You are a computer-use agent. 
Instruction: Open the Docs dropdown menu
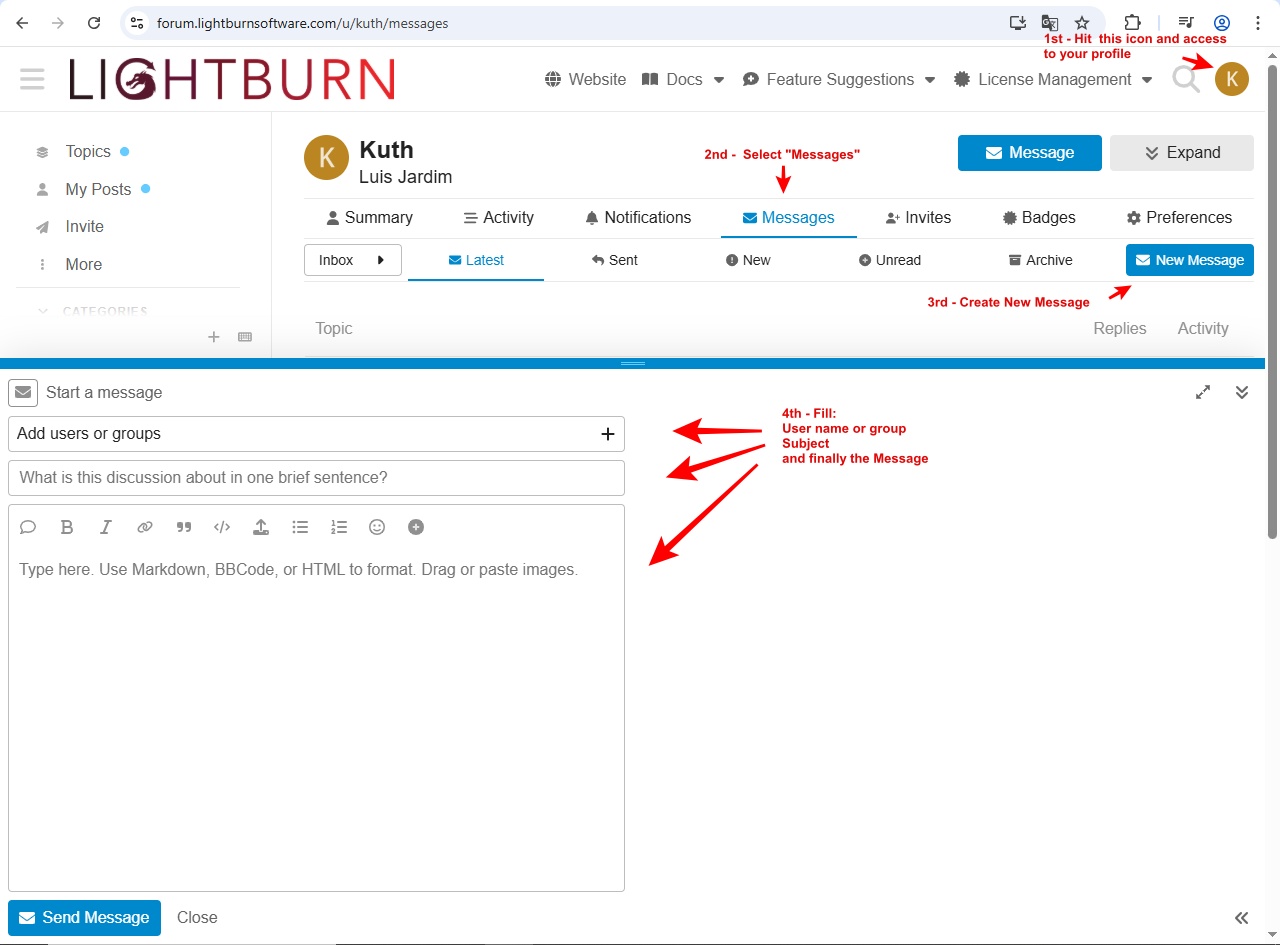tap(683, 79)
